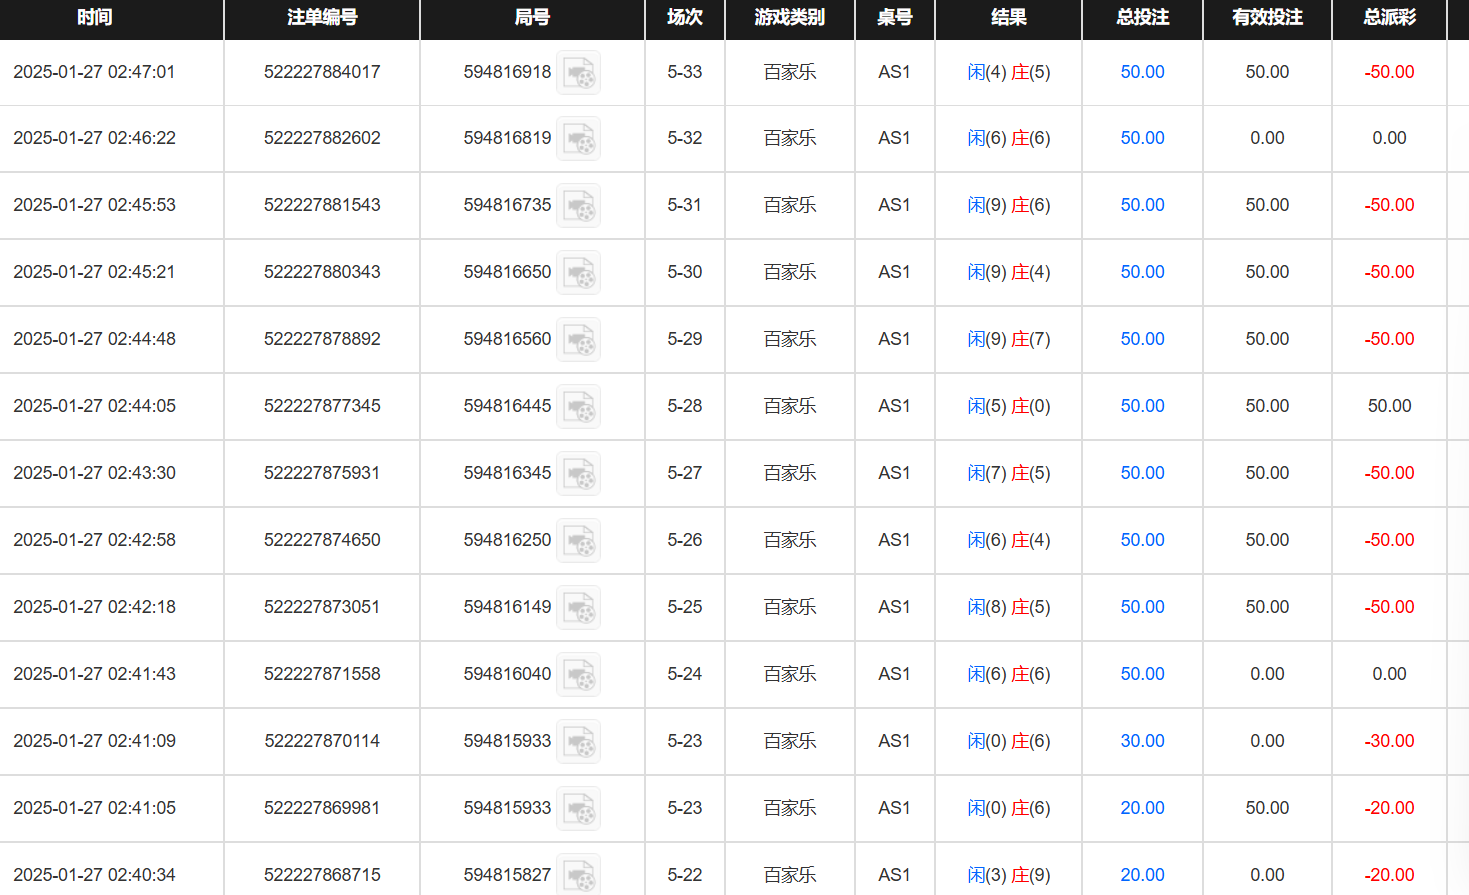Click video icon next to 594816040
The height and width of the screenshot is (895, 1469).
578,675
